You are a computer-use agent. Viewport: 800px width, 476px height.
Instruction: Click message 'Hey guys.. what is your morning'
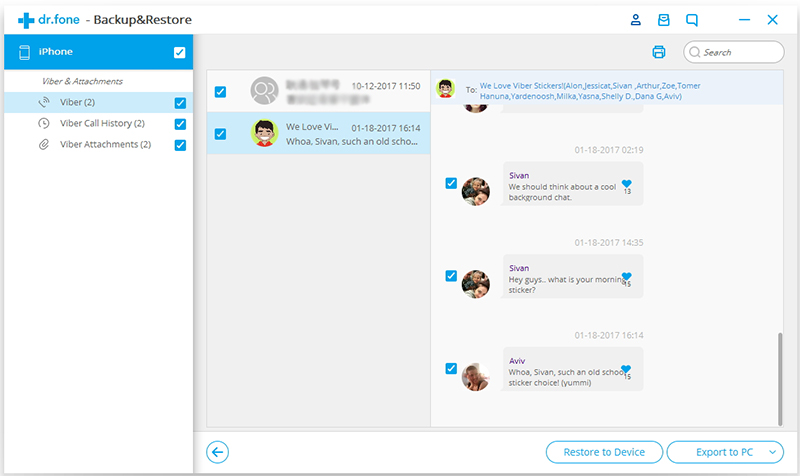(x=573, y=277)
